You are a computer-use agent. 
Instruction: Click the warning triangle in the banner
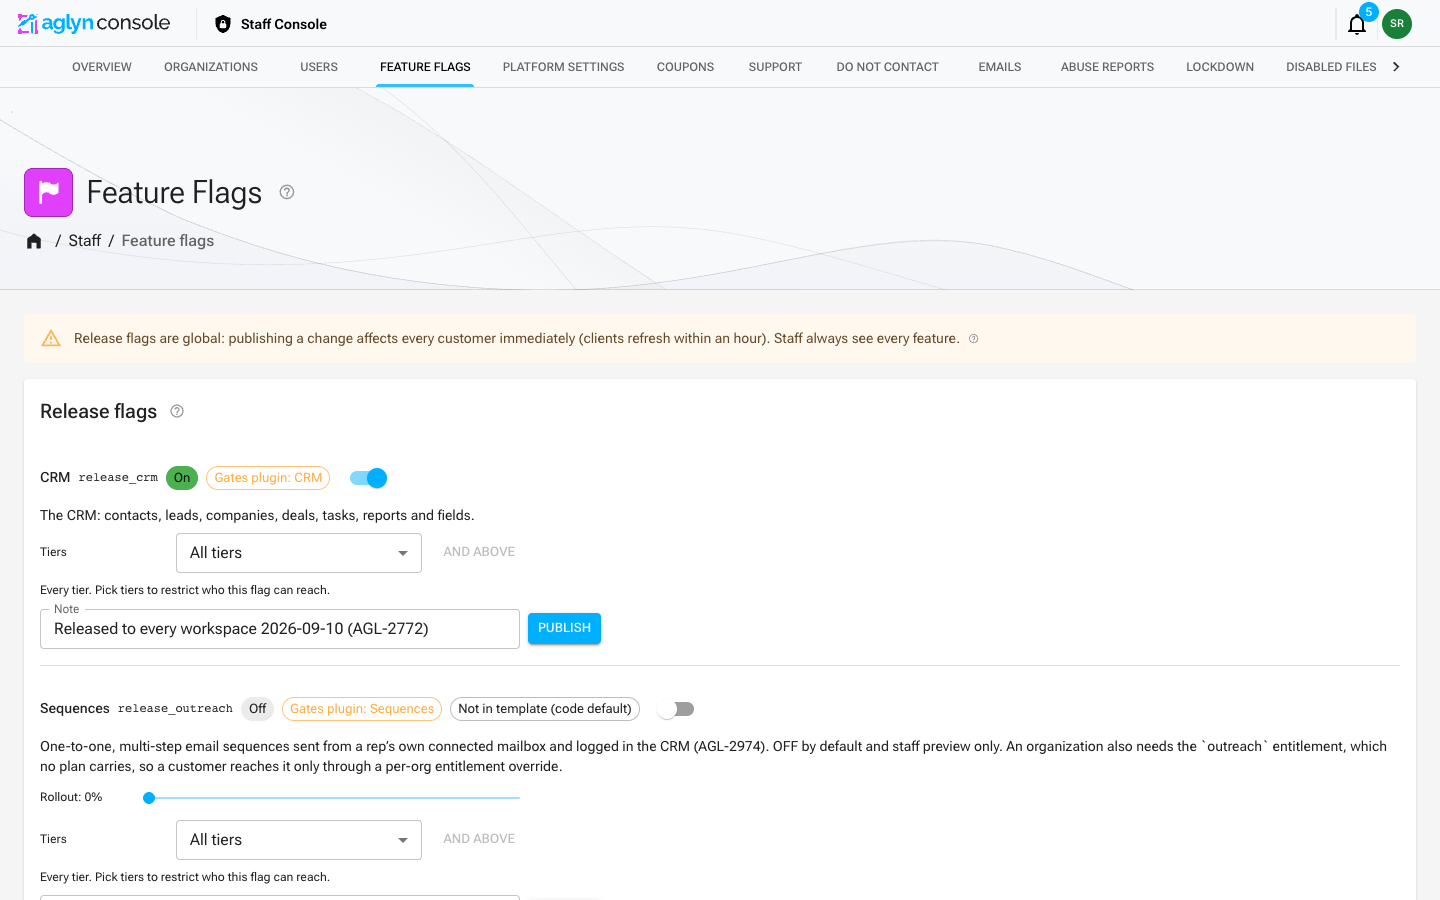[x=51, y=339]
